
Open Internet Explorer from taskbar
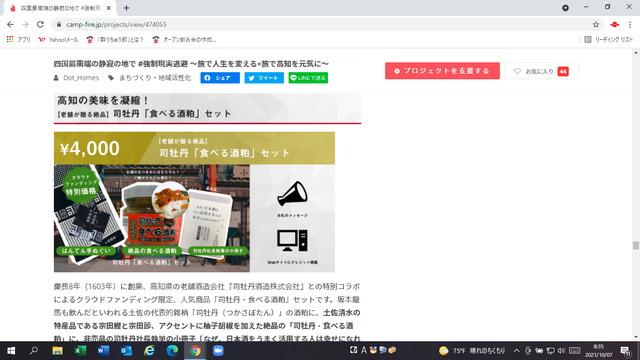tap(149, 351)
